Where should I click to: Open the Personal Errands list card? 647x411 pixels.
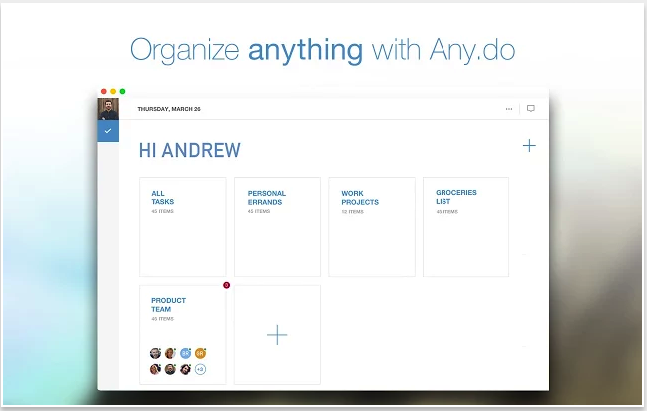(x=277, y=227)
